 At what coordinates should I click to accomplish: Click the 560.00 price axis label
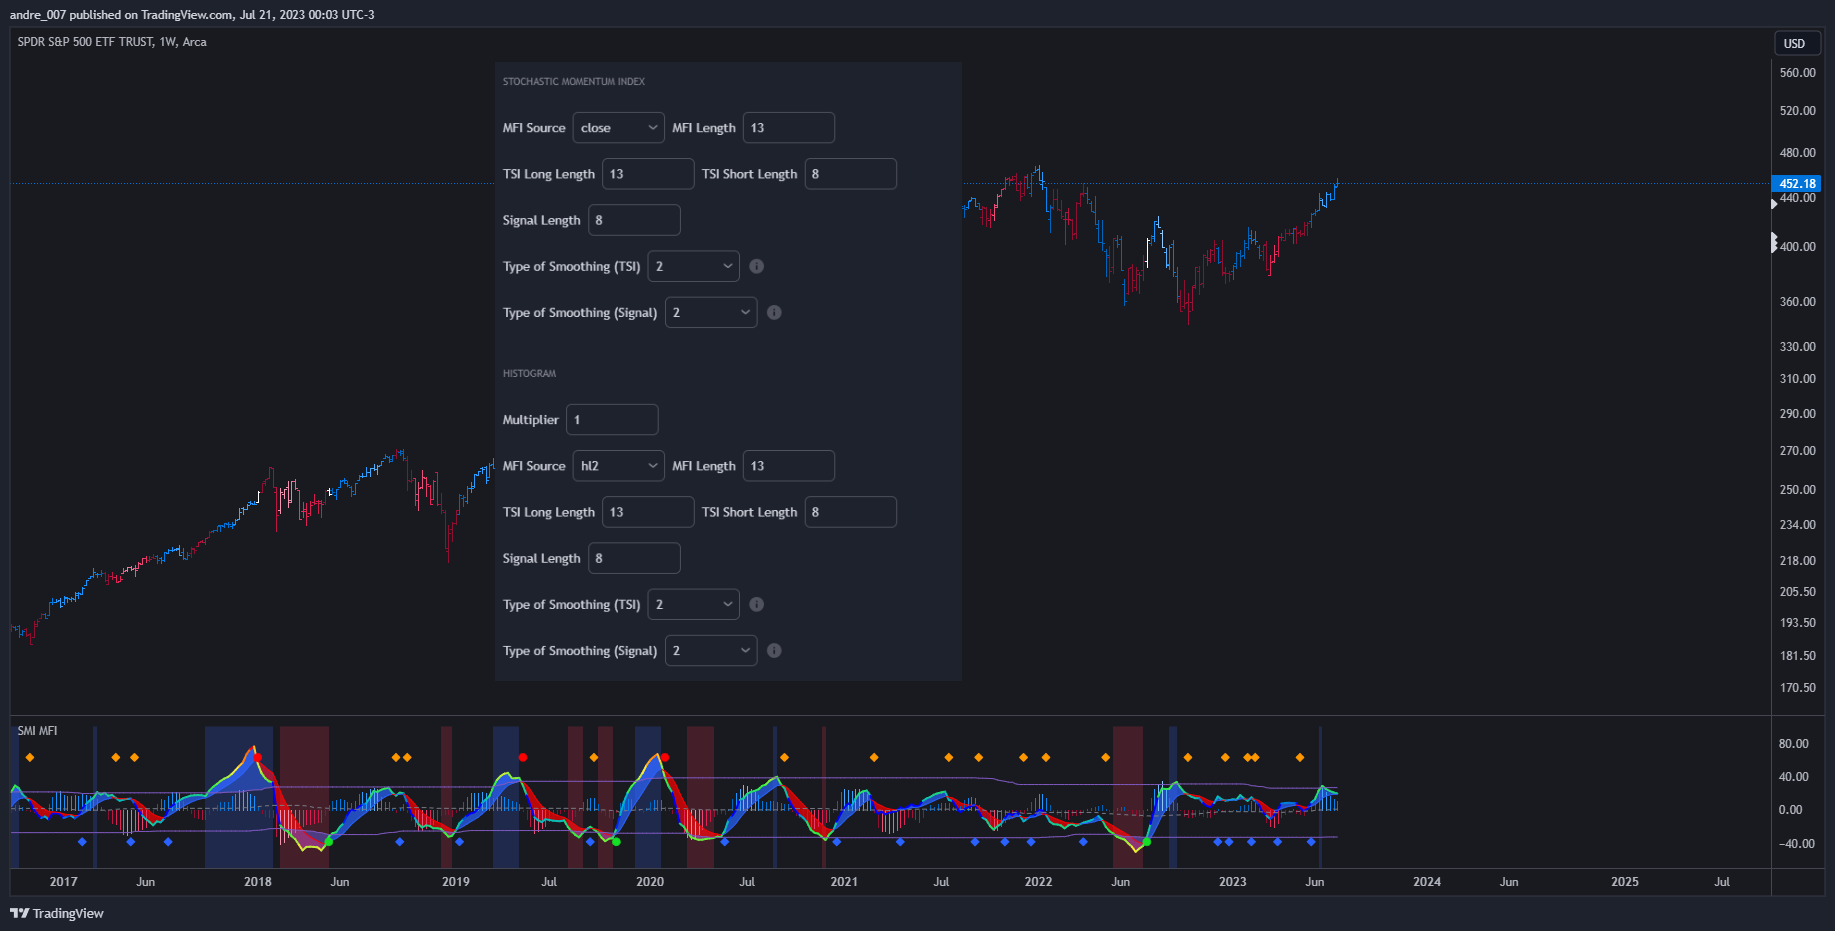(1798, 73)
